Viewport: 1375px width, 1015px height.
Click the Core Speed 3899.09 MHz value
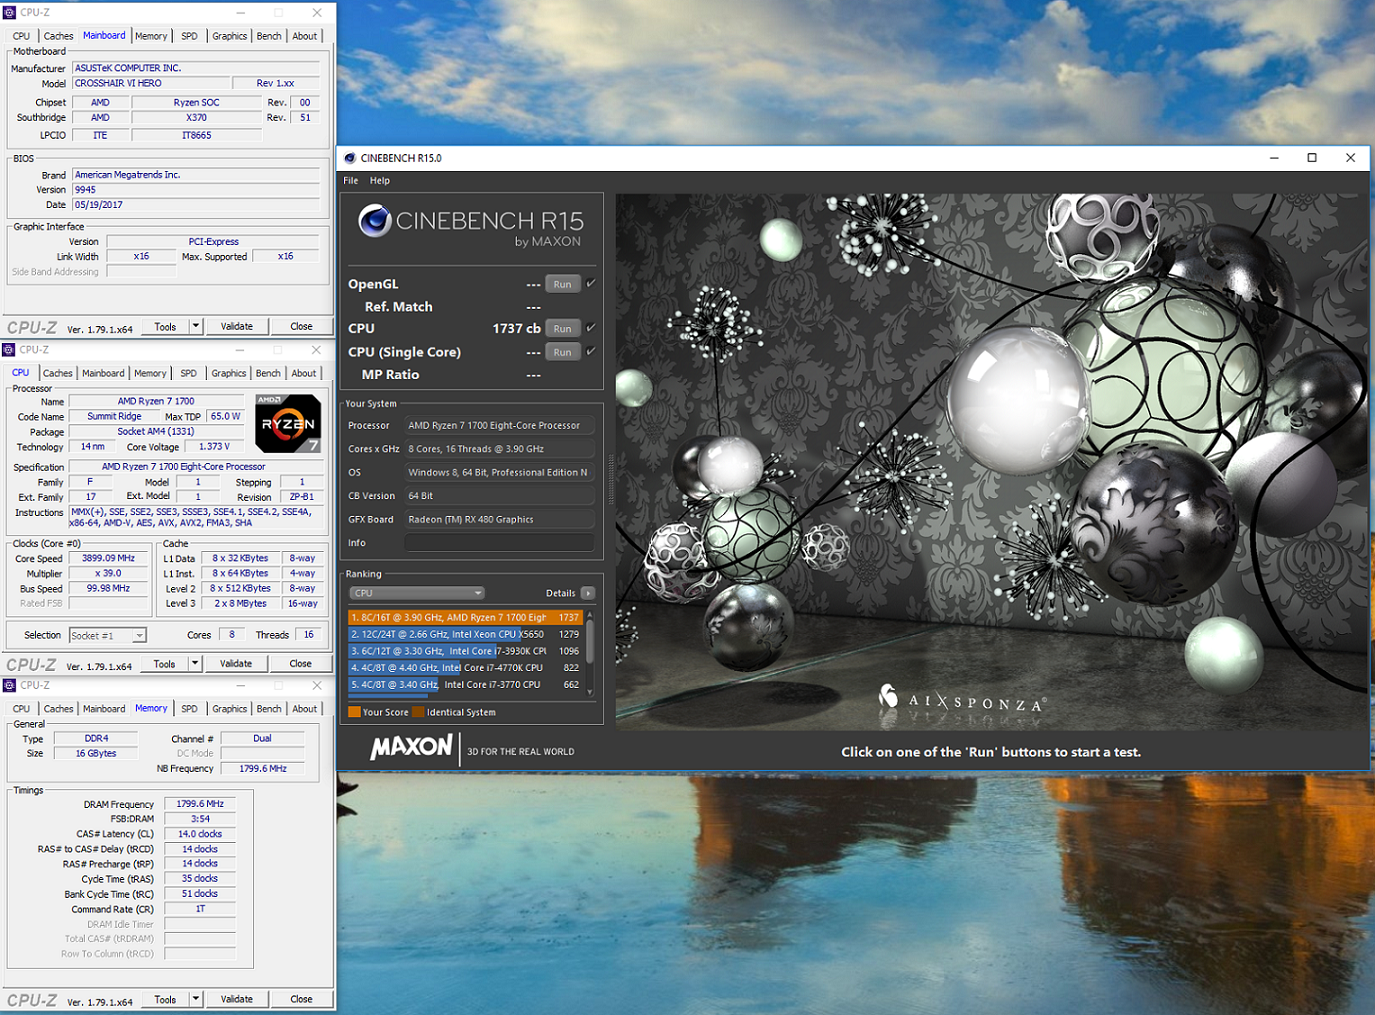click(109, 559)
